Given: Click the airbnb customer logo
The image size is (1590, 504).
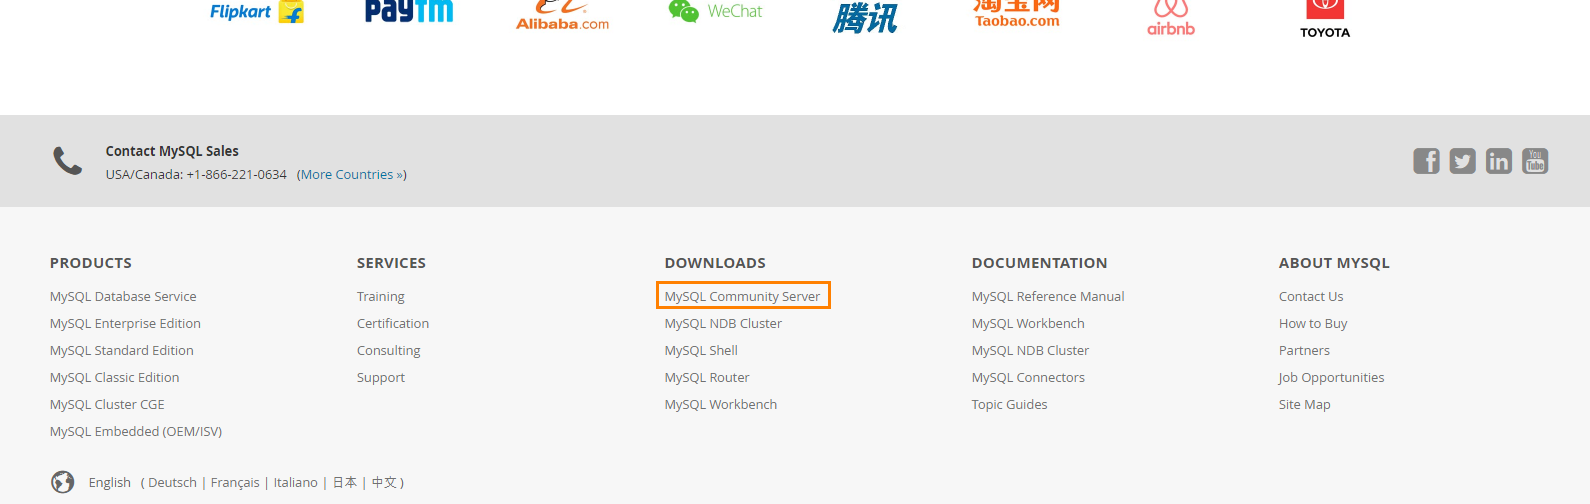Looking at the screenshot, I should click(x=1171, y=18).
